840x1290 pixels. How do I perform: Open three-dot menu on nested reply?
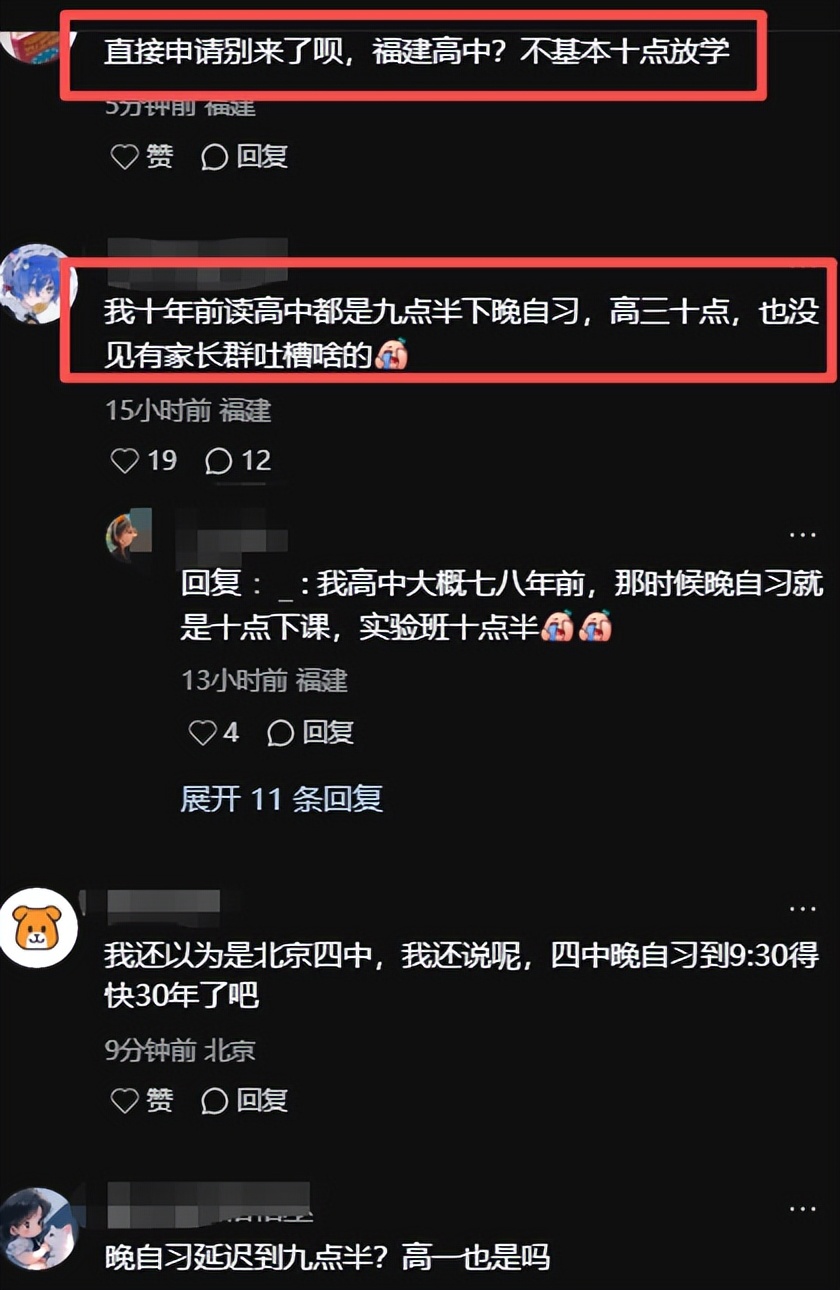coord(803,535)
